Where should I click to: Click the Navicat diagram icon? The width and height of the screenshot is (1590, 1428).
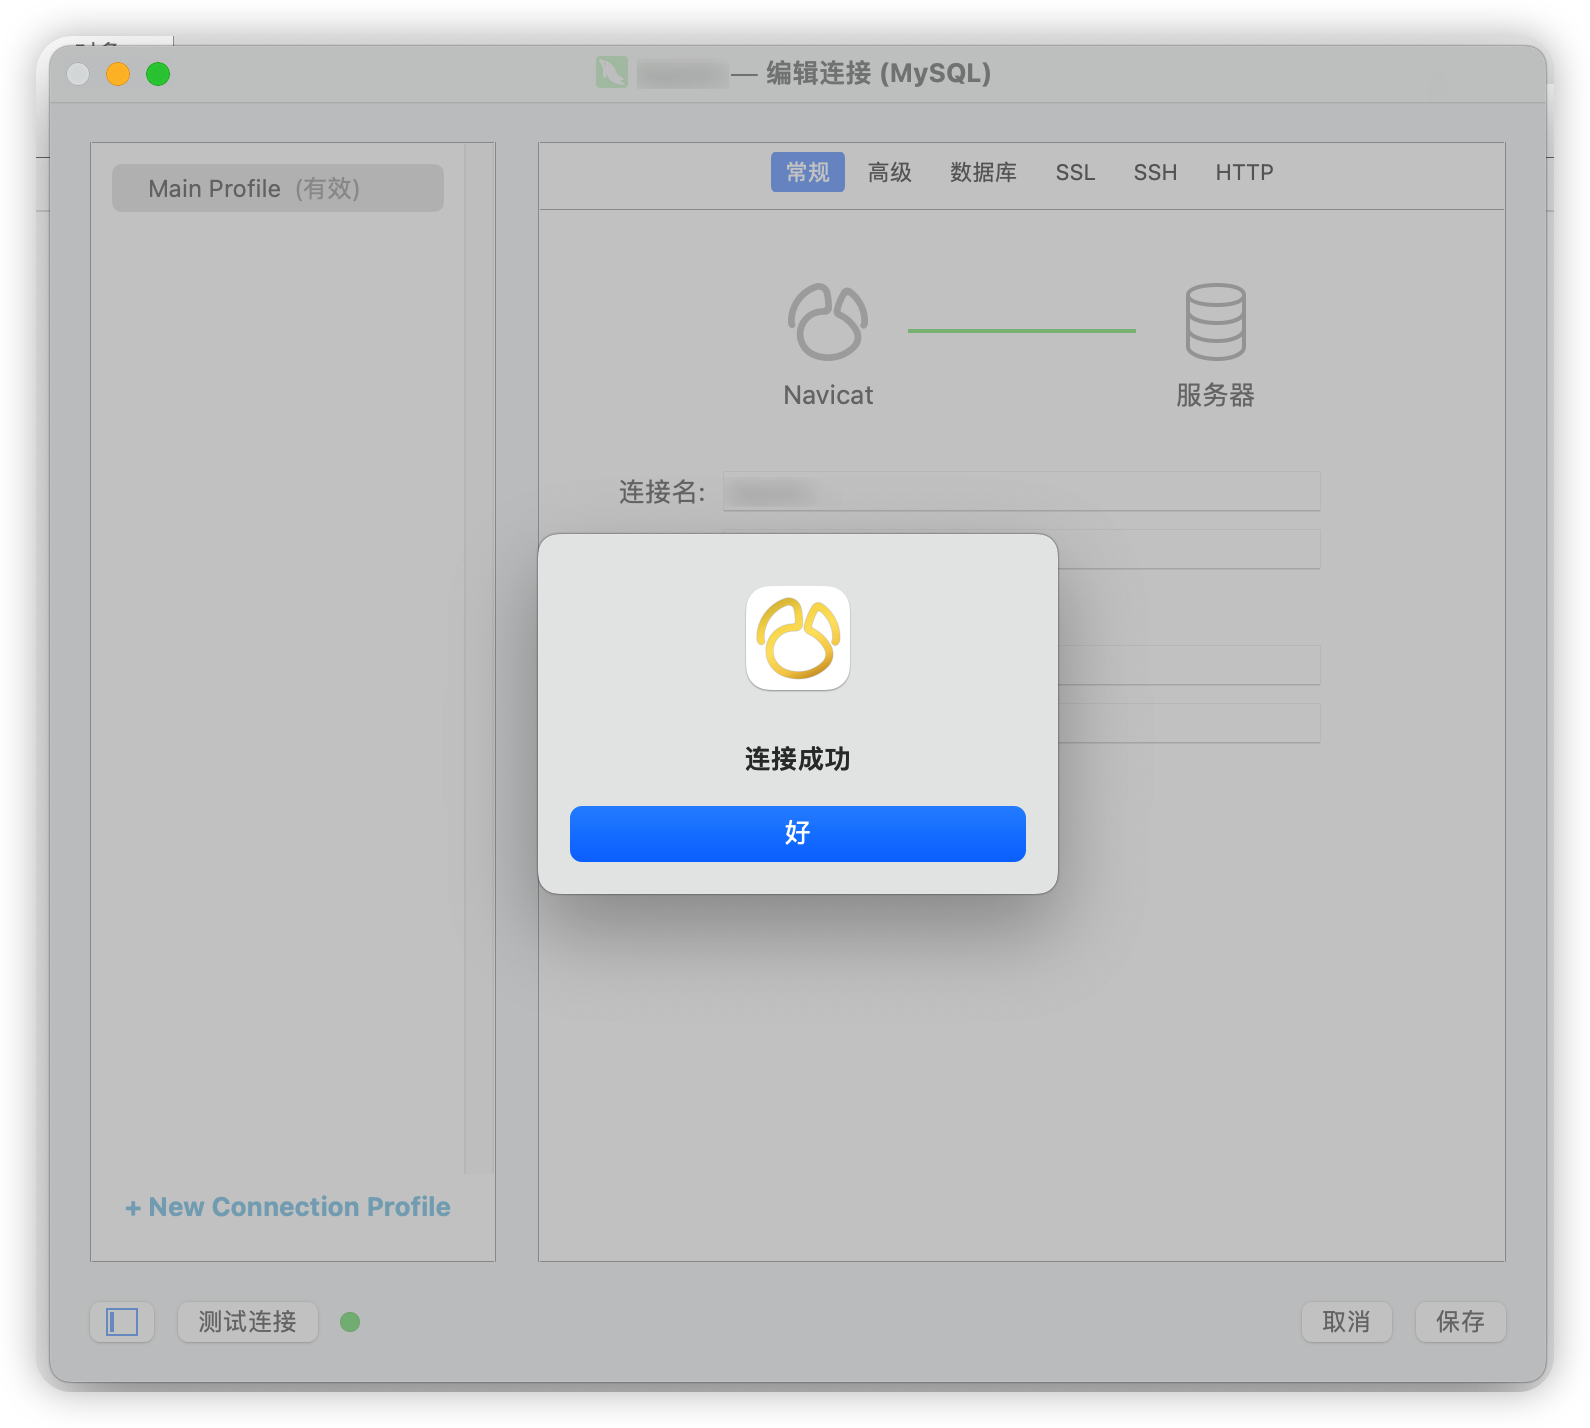point(828,322)
